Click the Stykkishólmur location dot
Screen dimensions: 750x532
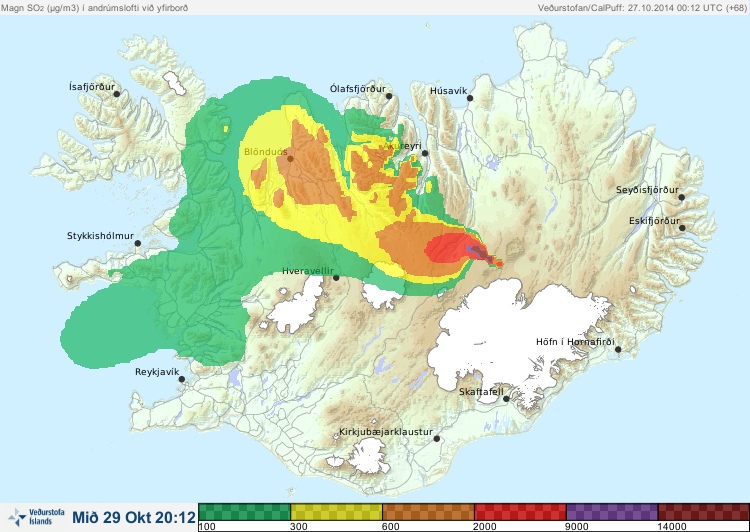click(138, 244)
